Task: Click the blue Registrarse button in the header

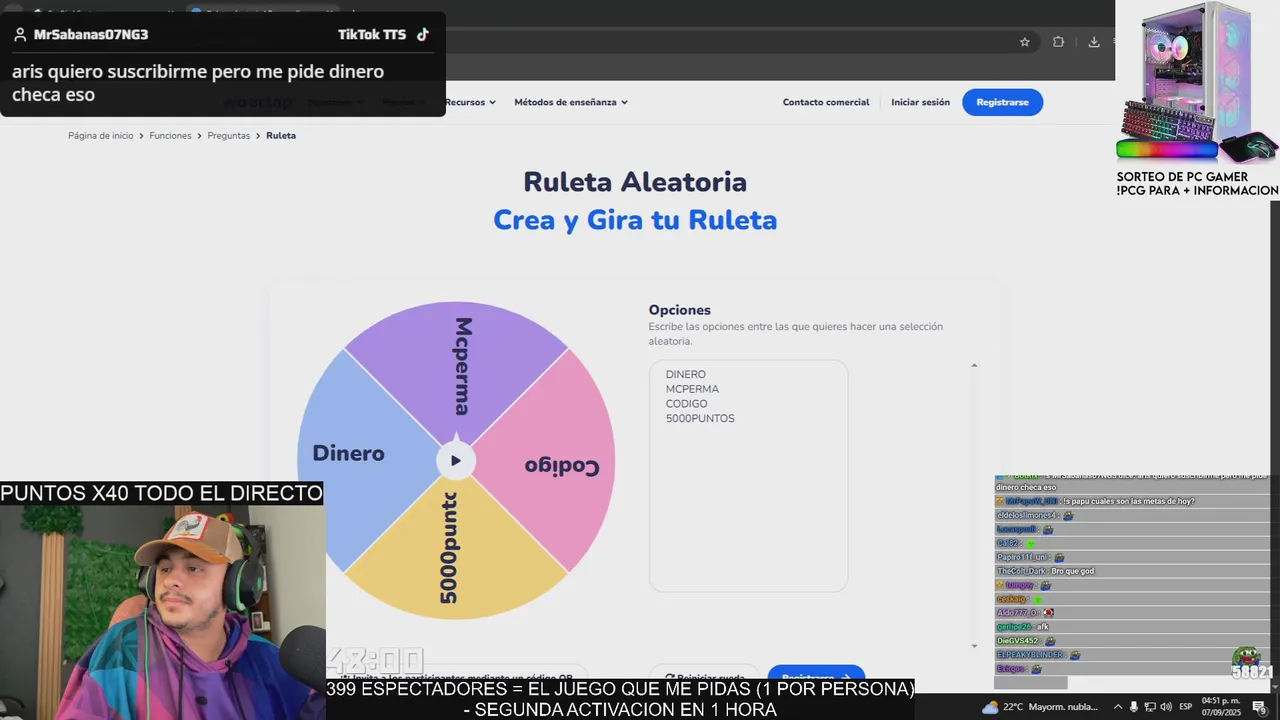Action: click(x=1002, y=102)
